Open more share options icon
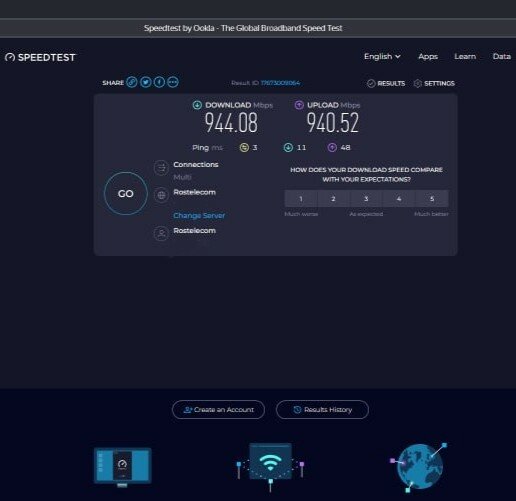This screenshot has width=516, height=501. [x=173, y=82]
